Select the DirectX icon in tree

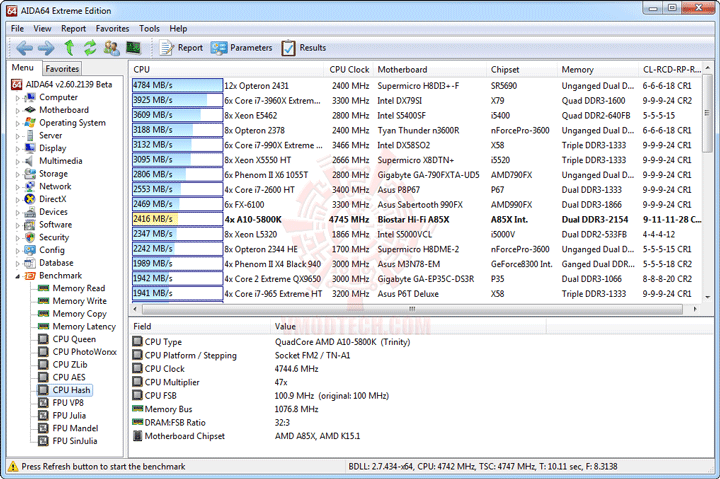30,199
